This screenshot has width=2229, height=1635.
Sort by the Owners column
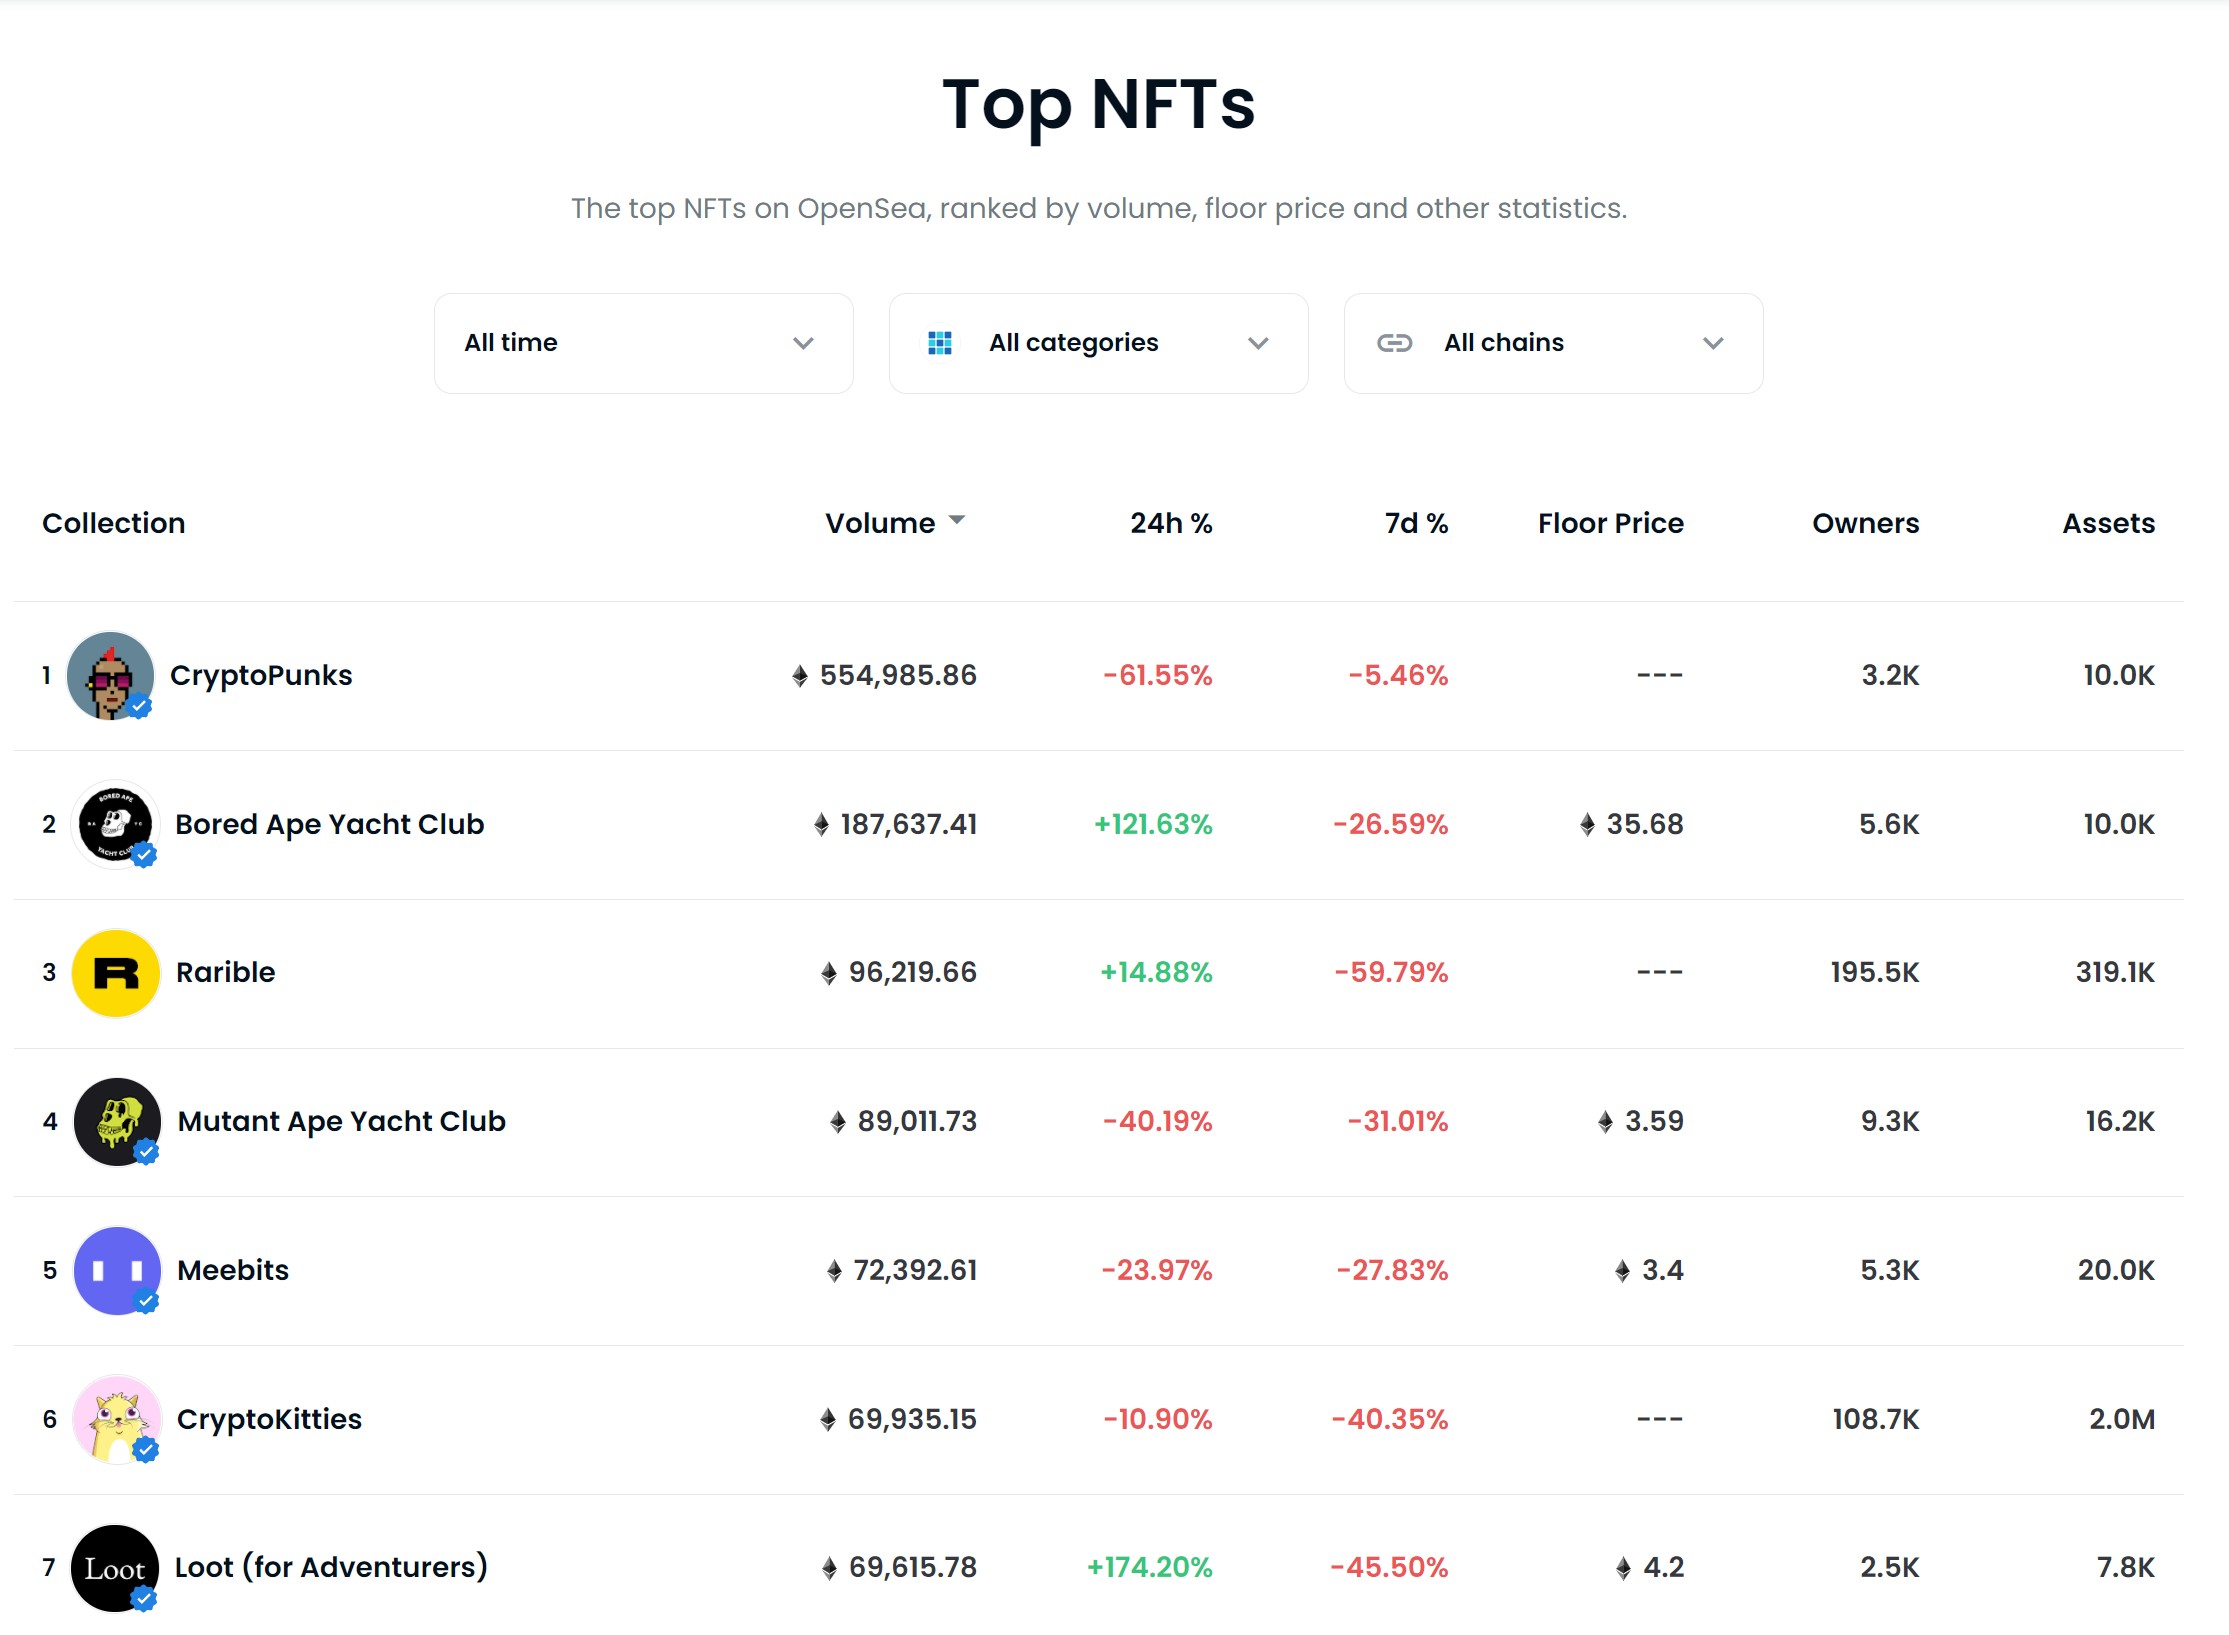coord(1865,523)
